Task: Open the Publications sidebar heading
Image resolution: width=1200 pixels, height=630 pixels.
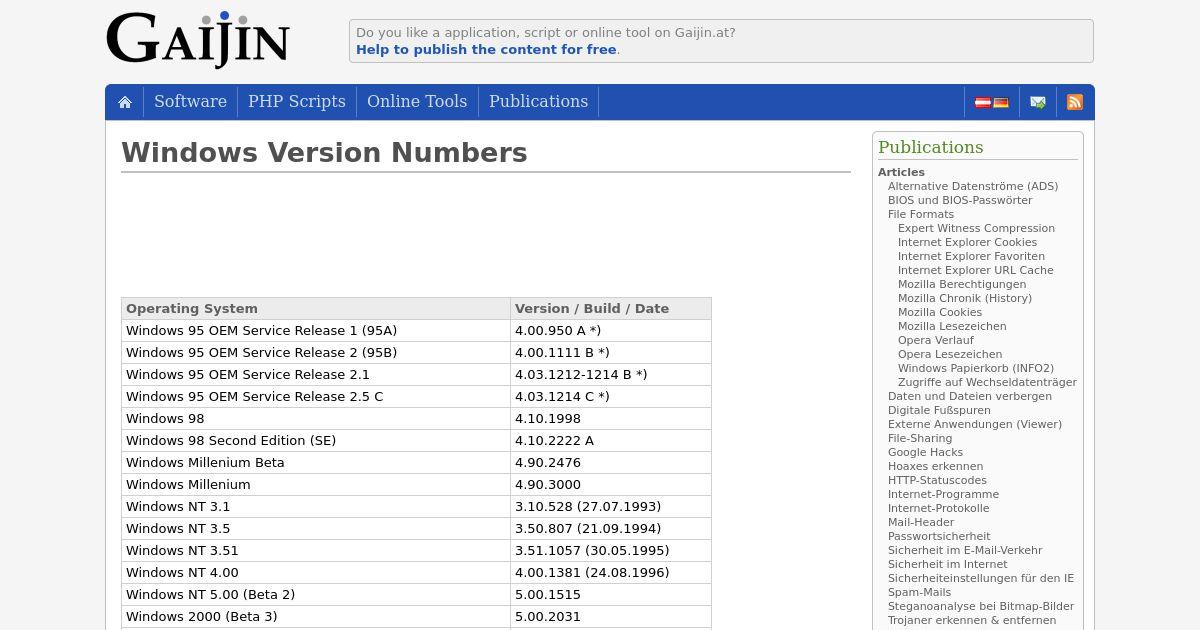Action: (x=931, y=147)
